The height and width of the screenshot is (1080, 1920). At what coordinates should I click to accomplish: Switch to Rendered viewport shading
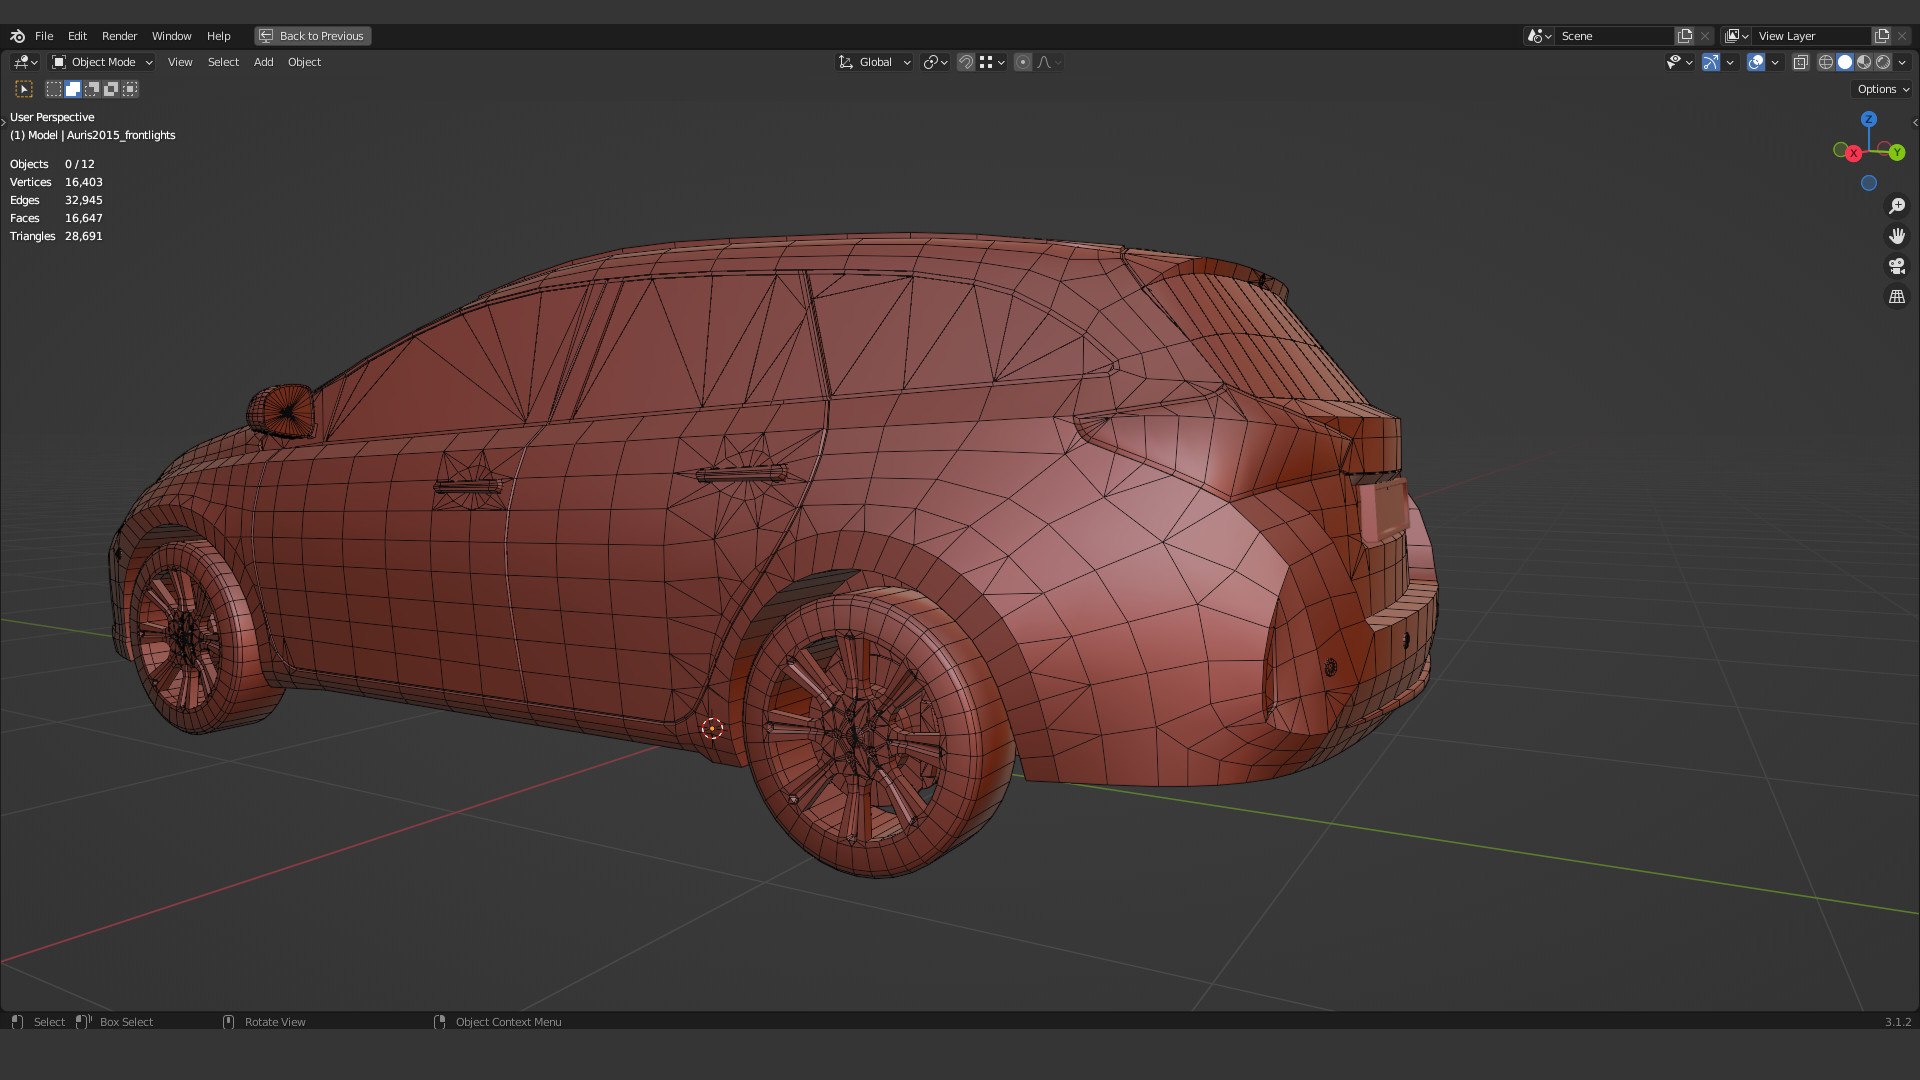pos(1883,62)
